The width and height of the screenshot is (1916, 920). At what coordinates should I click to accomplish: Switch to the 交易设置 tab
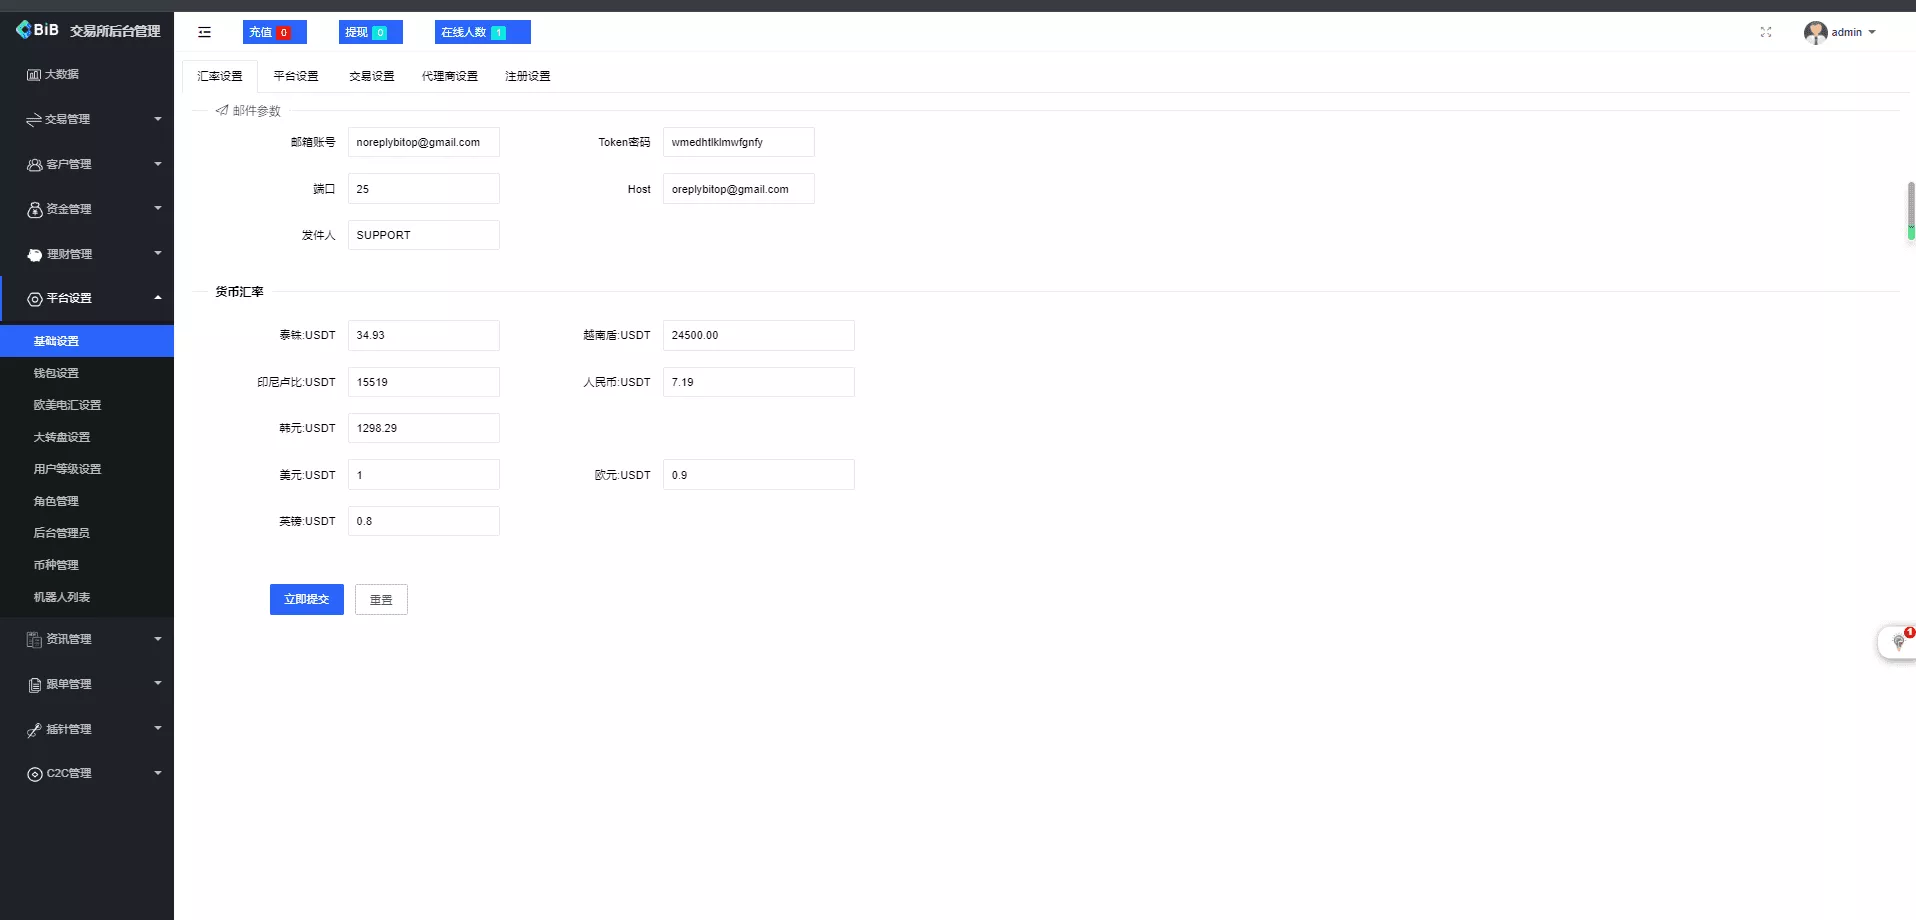[371, 75]
